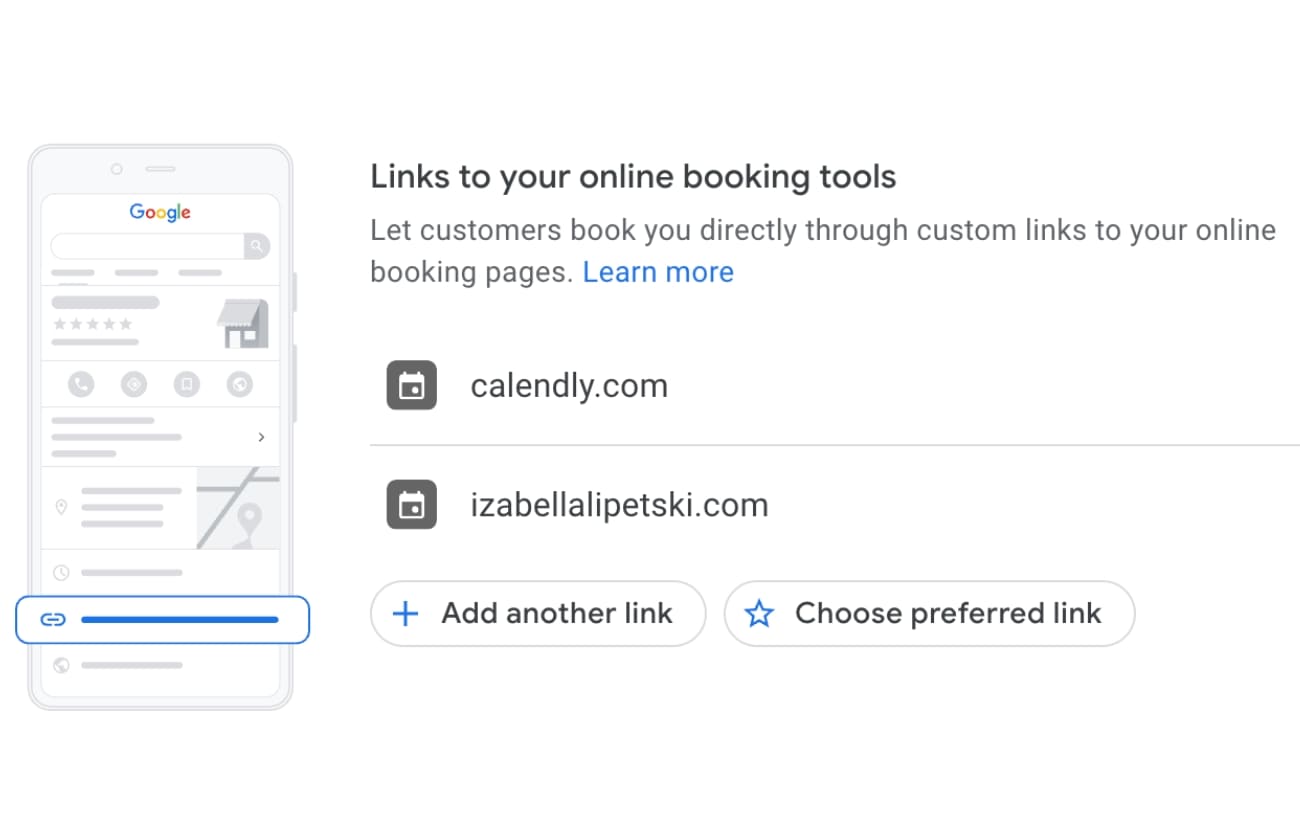
Task: Click the magnifier search icon in phone mockup
Action: coord(257,246)
